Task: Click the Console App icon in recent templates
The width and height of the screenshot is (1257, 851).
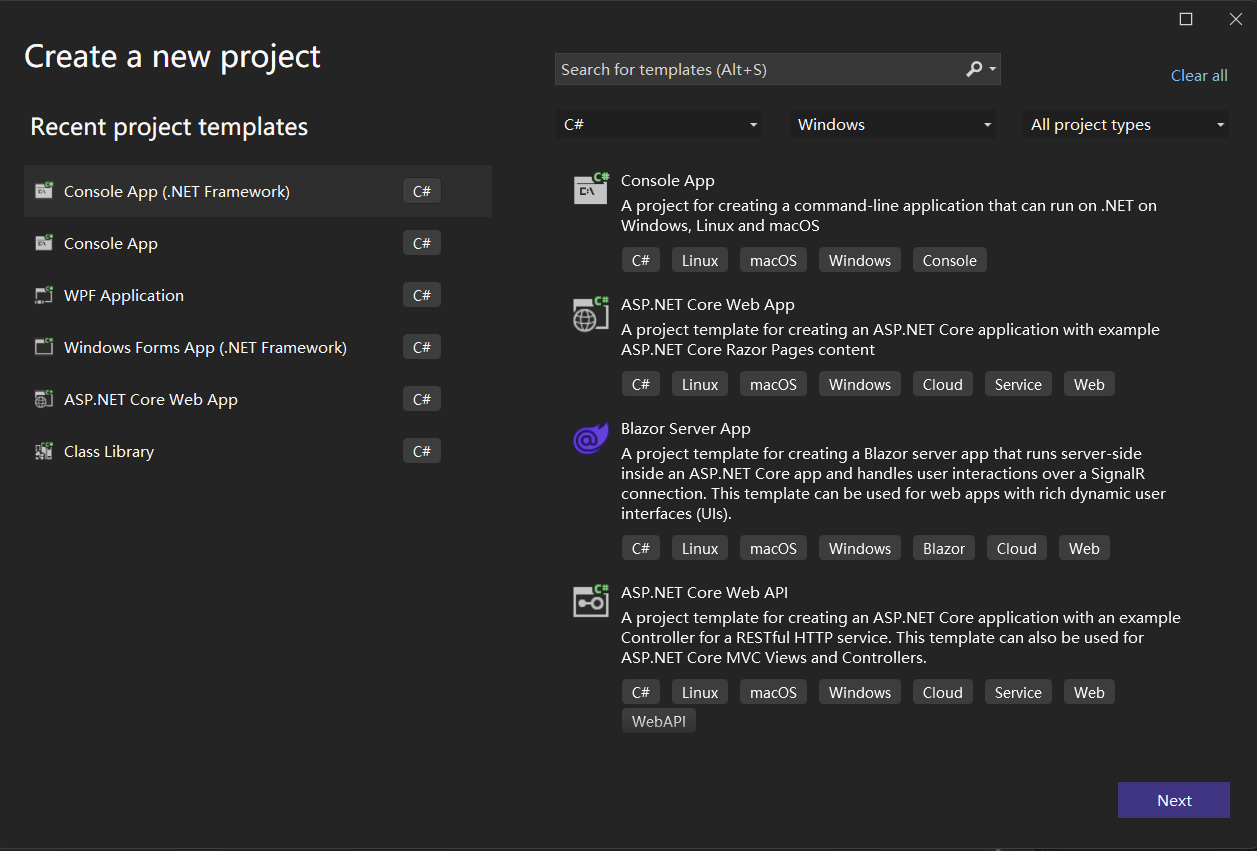Action: click(44, 243)
